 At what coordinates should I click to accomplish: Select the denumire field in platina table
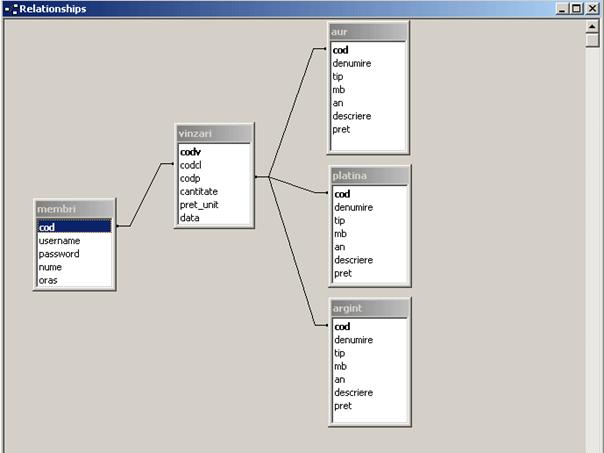353,207
